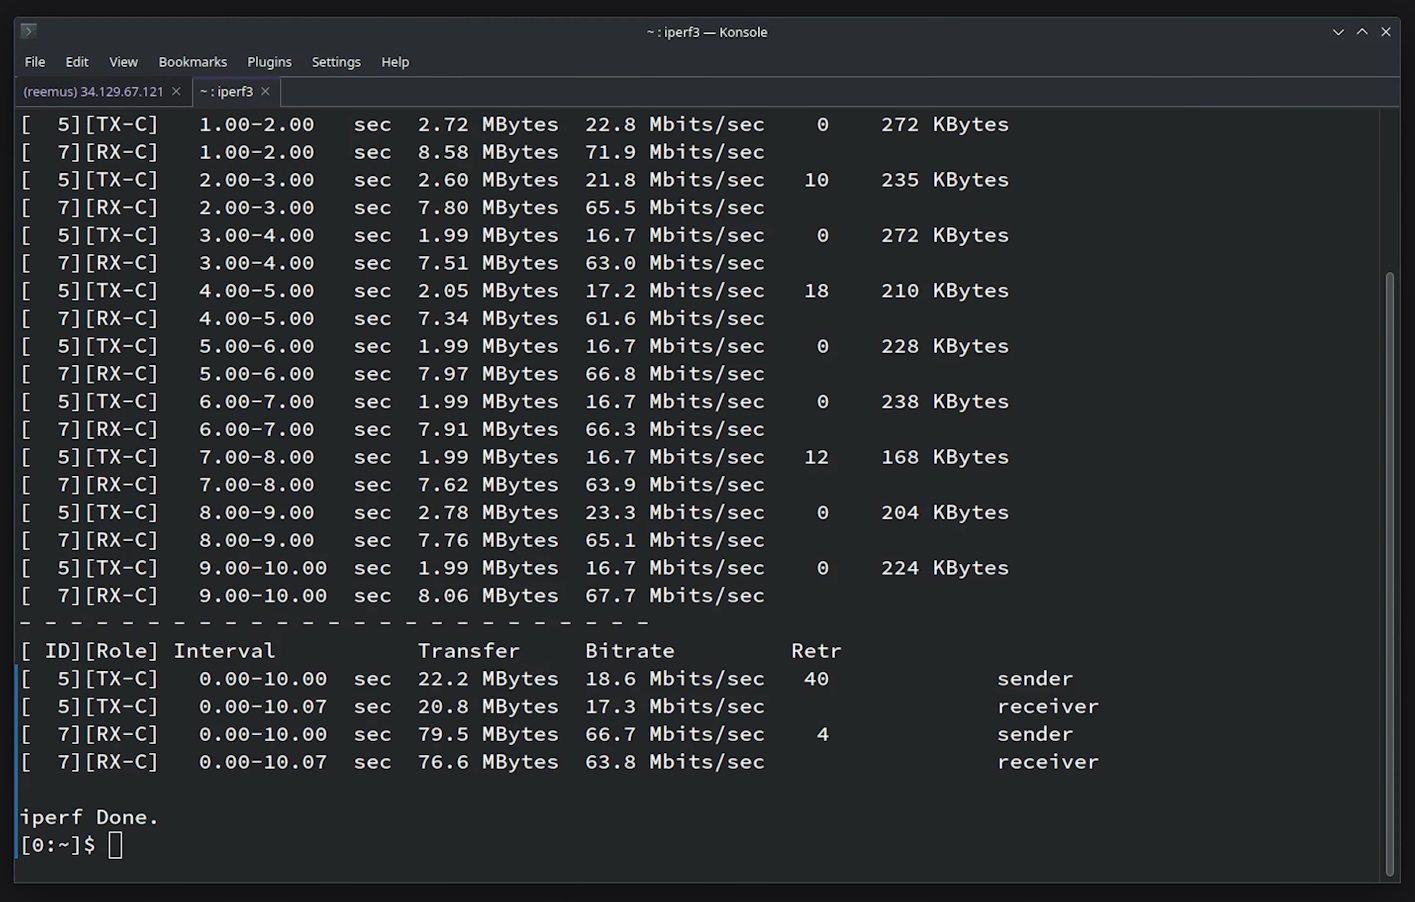Close the (reemus) 34.129.67.121 tab

177,91
